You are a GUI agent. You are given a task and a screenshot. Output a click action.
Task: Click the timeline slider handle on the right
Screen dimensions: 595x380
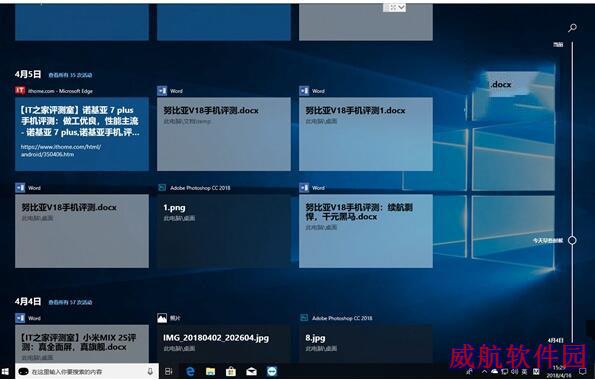tap(572, 240)
